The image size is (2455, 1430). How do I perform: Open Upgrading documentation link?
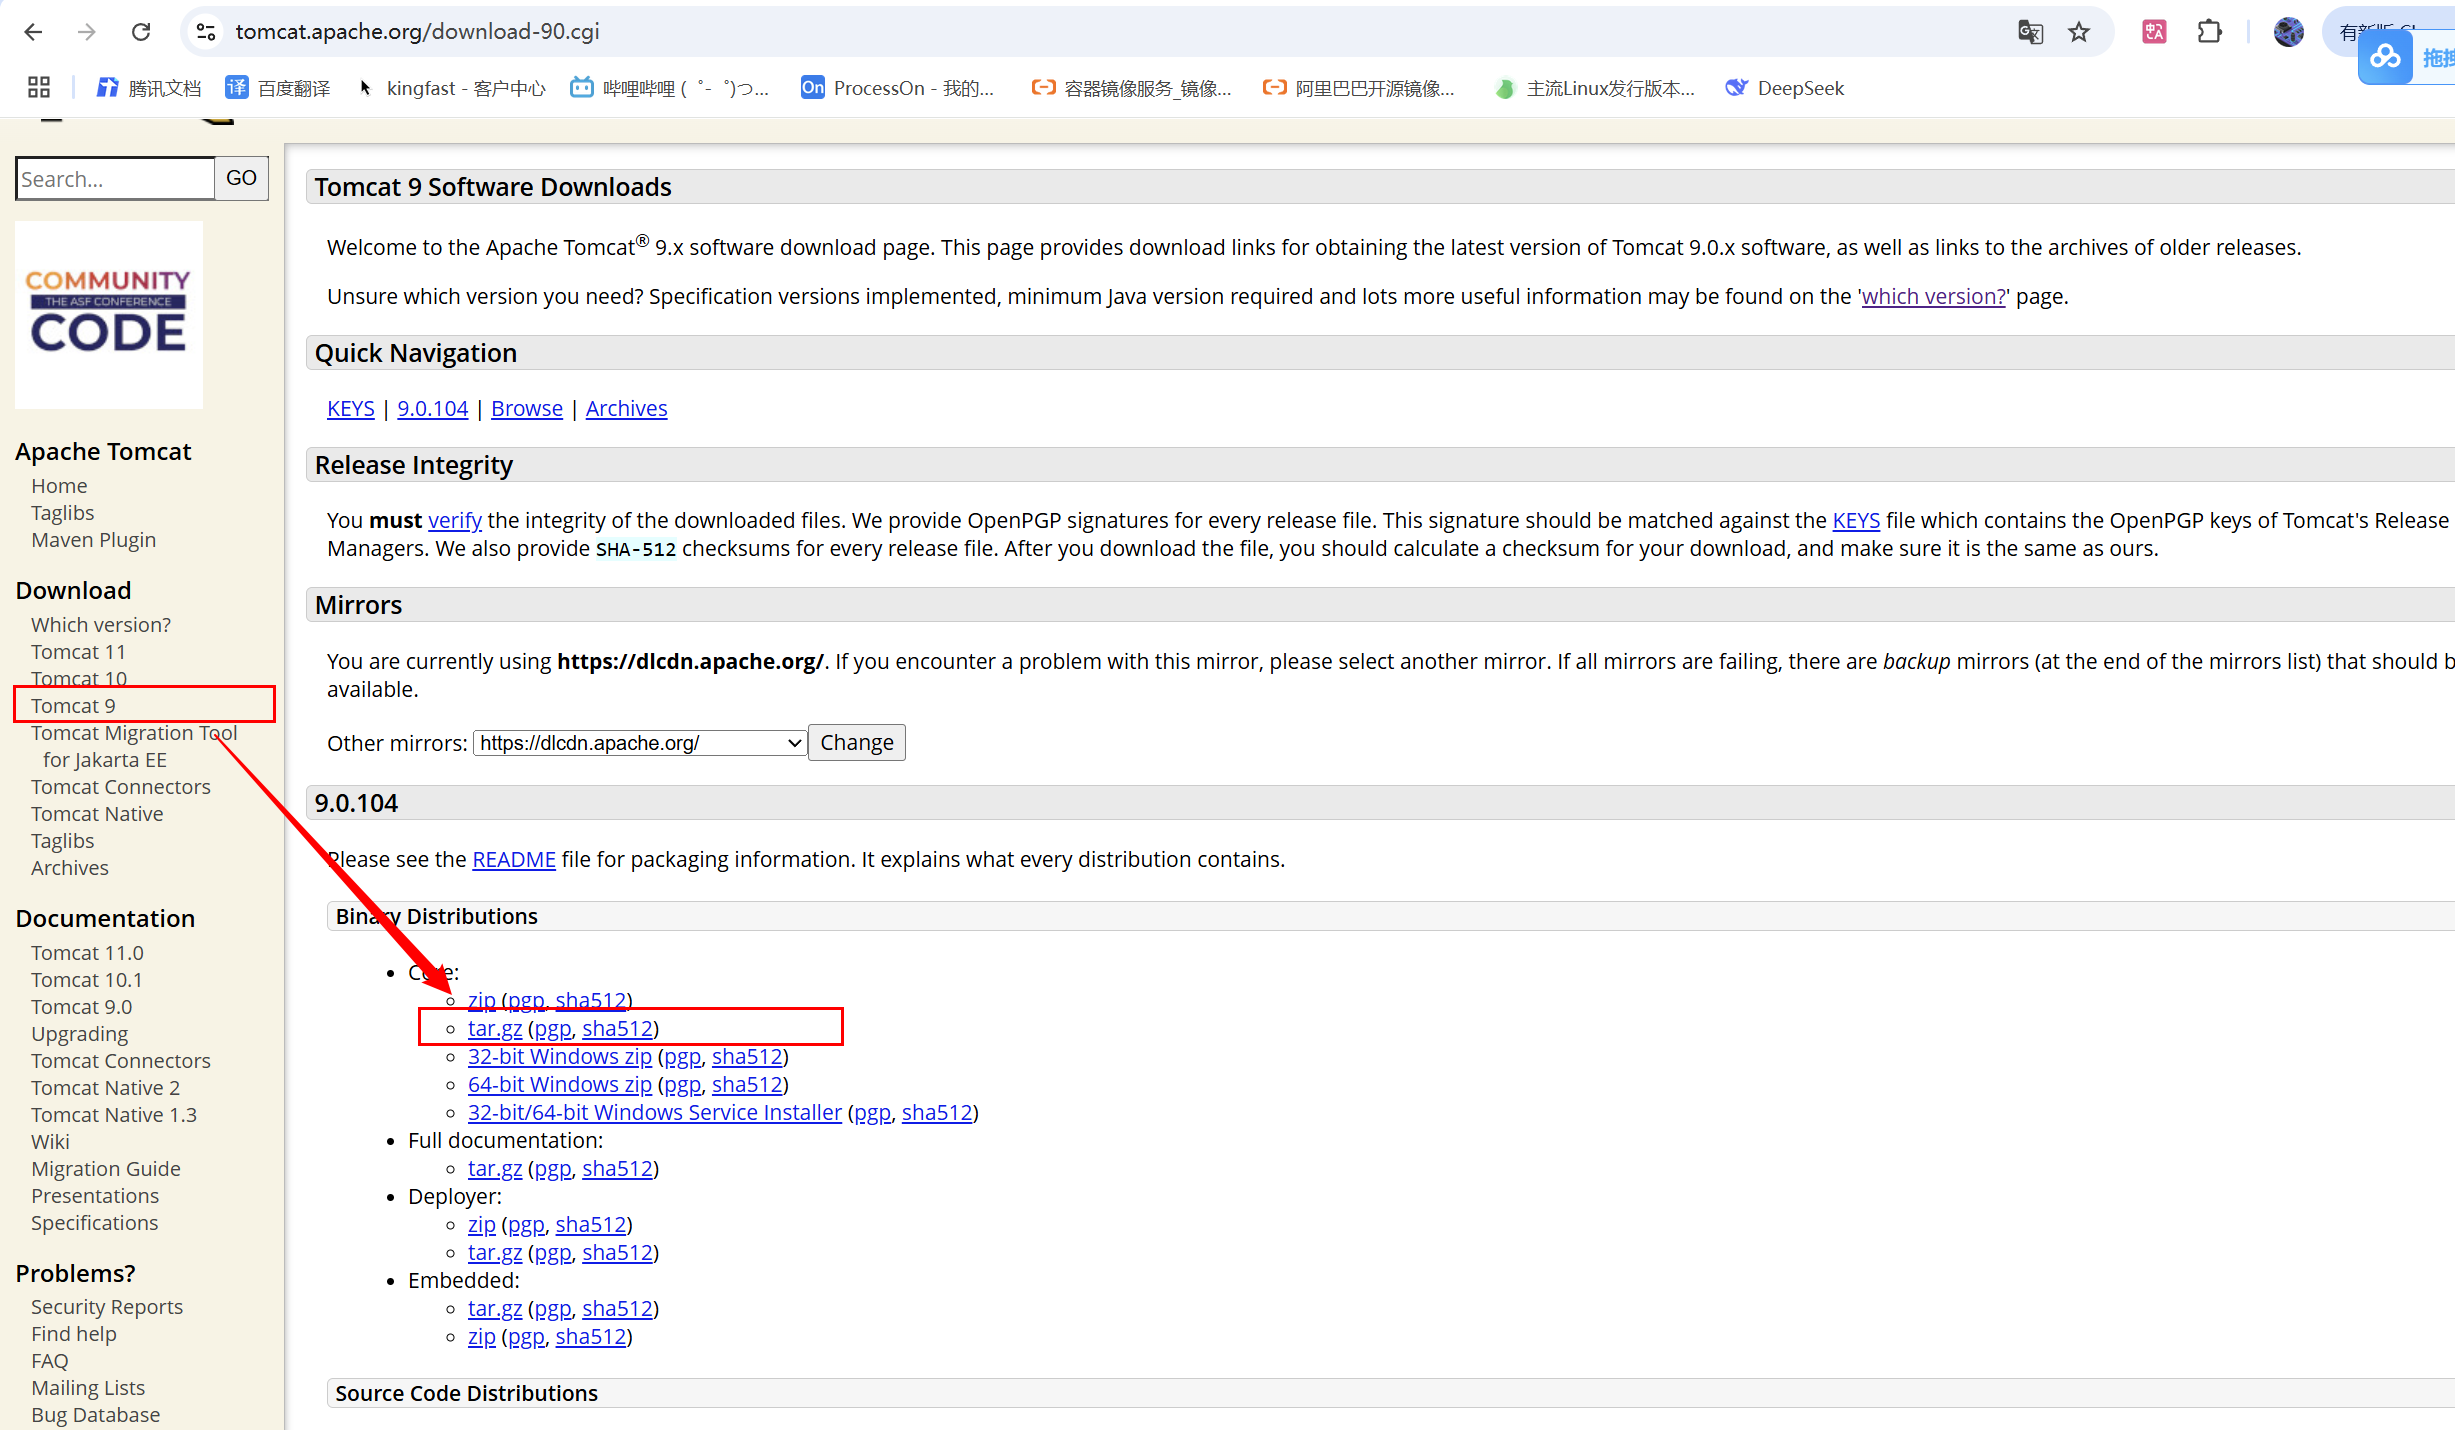pos(79,1033)
